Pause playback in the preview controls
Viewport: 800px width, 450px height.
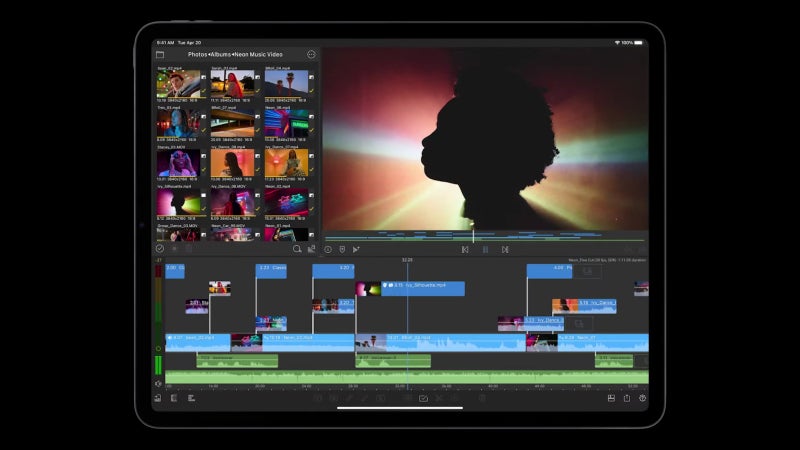click(x=485, y=249)
